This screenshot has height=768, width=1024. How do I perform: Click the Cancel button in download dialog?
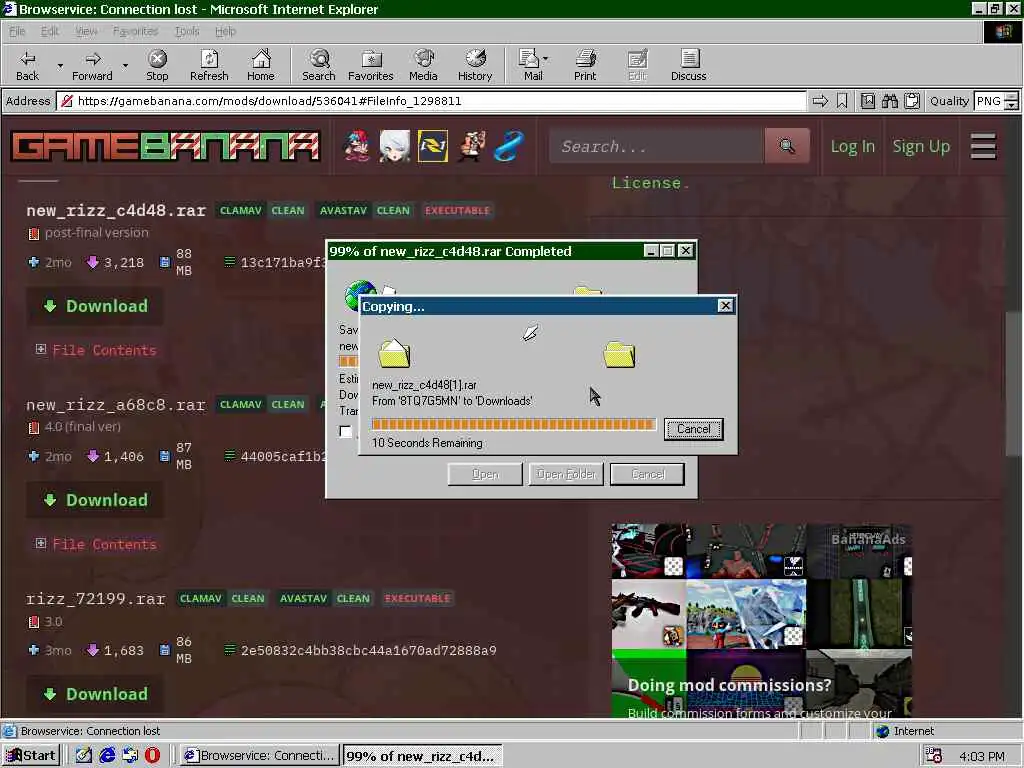647,474
